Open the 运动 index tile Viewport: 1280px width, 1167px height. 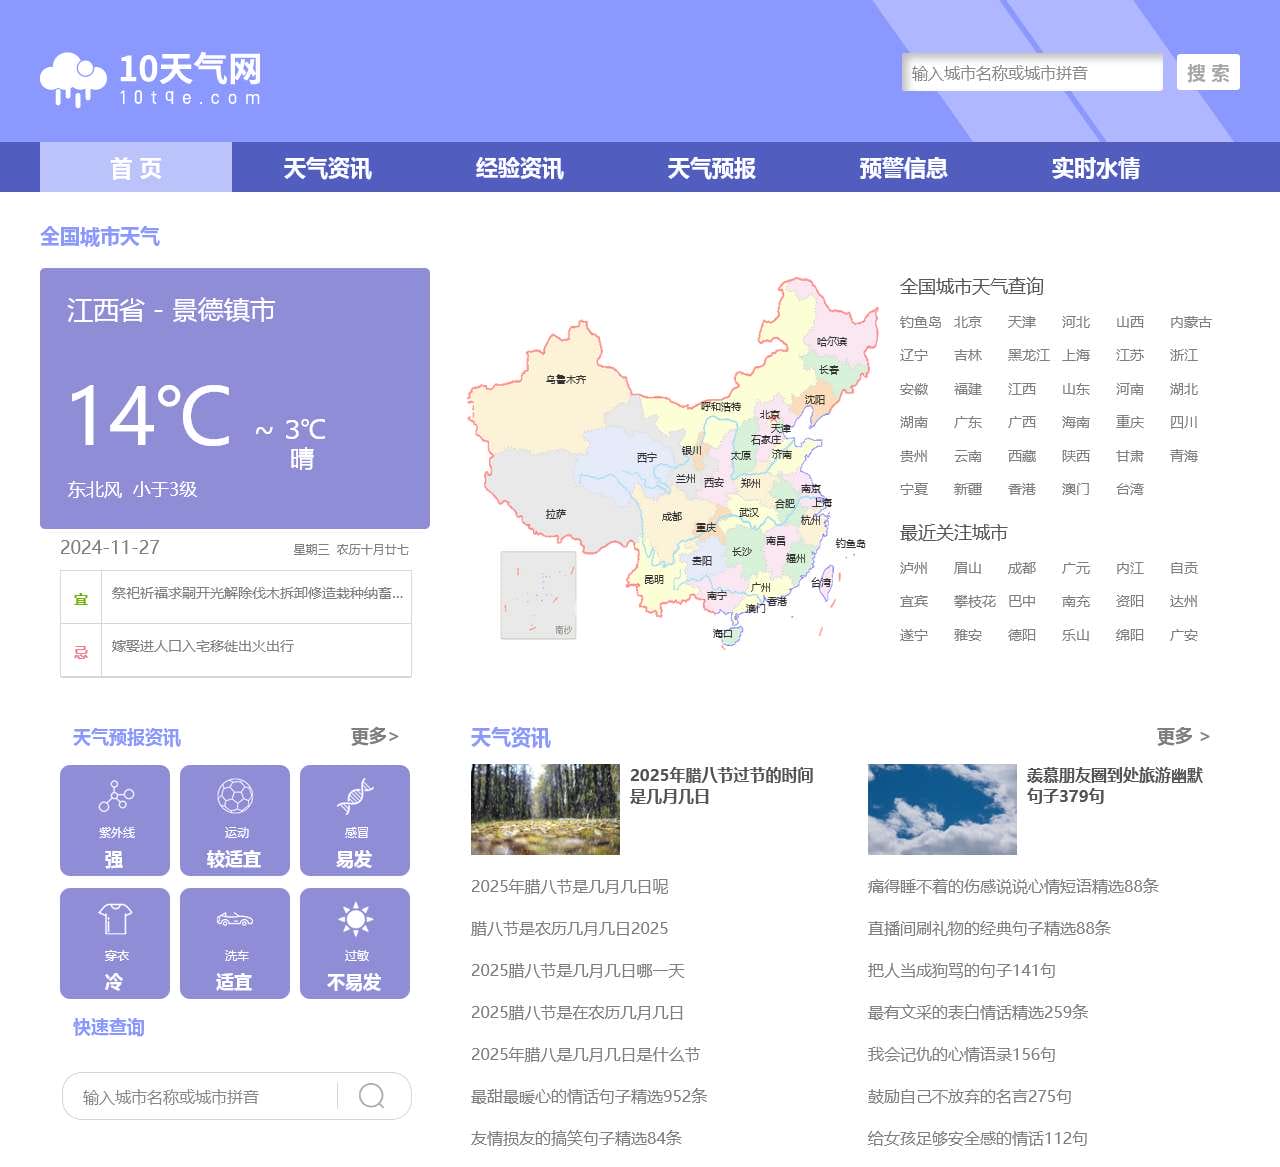pos(235,820)
